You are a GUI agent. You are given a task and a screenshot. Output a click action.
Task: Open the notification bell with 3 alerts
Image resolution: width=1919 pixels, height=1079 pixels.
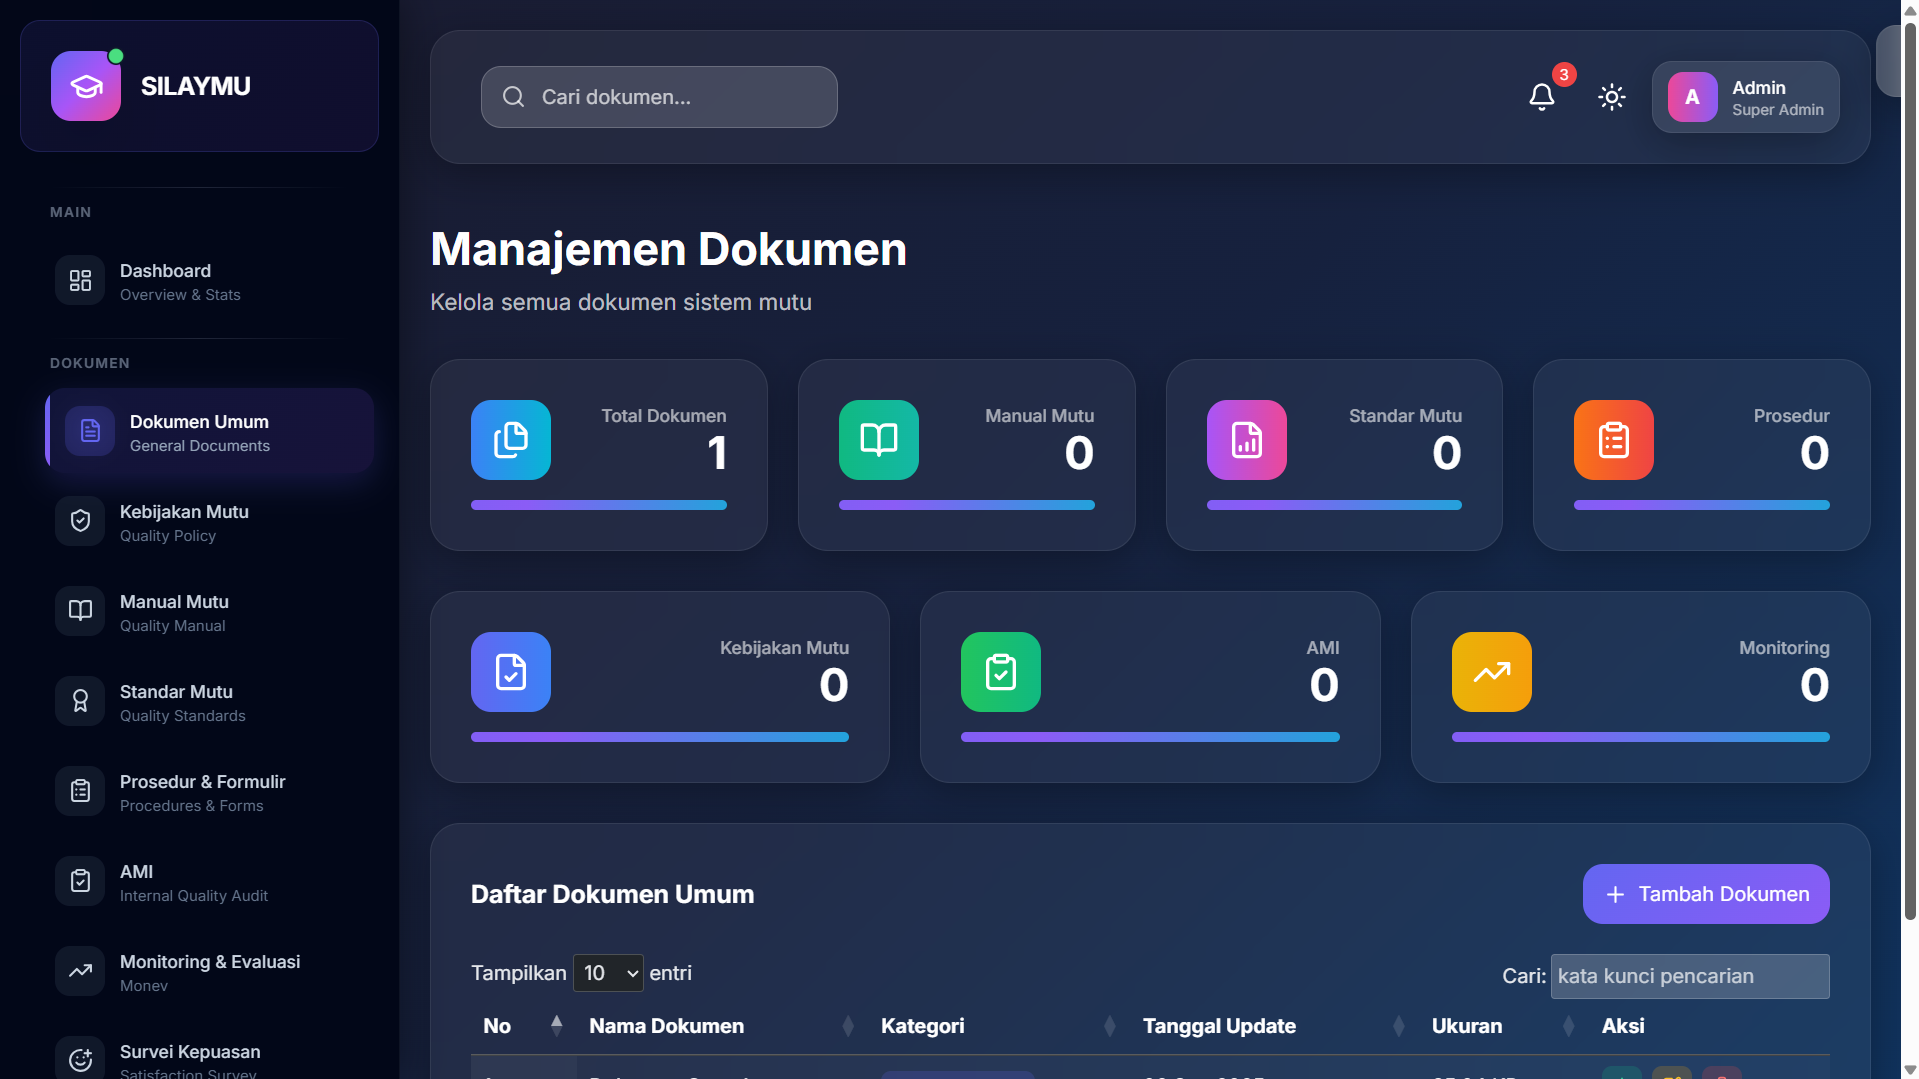point(1542,97)
